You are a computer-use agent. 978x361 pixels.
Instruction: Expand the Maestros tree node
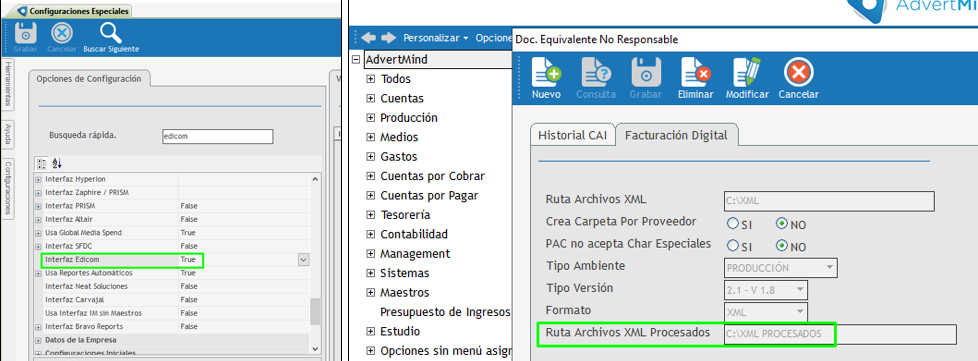pos(370,292)
